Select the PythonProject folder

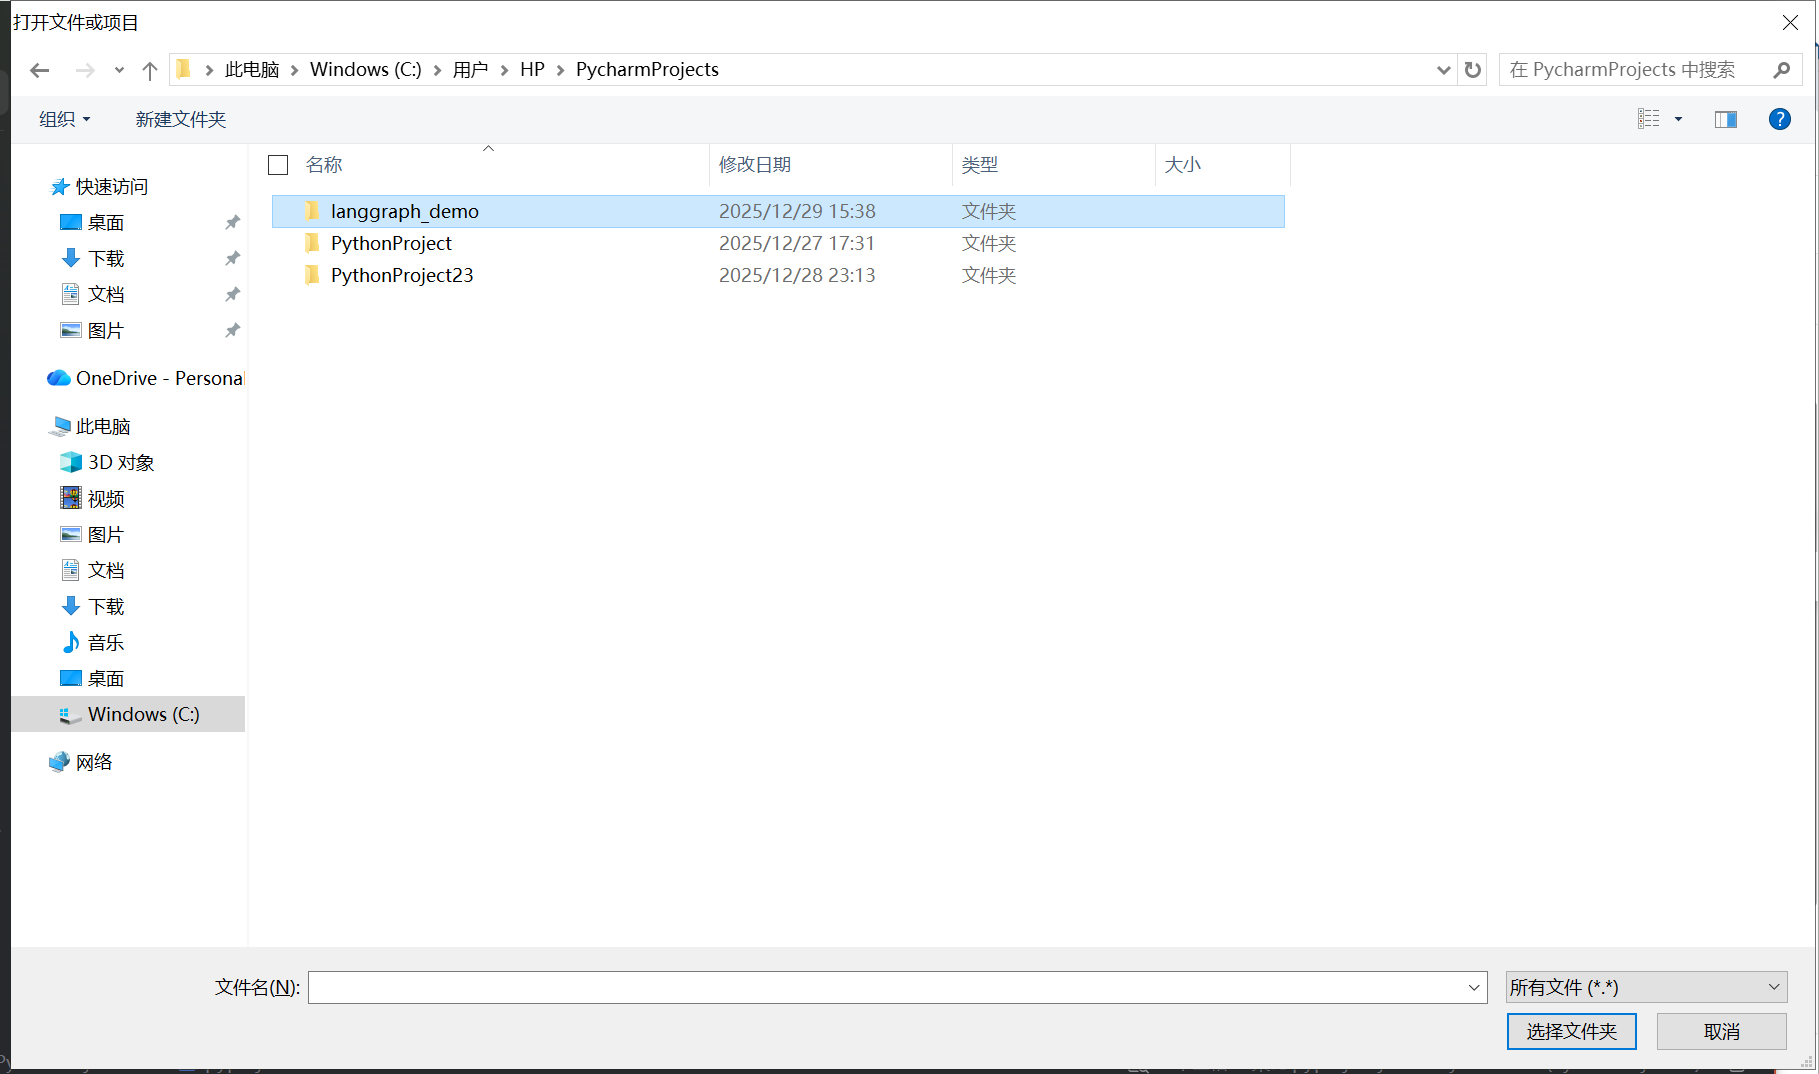[x=778, y=243]
